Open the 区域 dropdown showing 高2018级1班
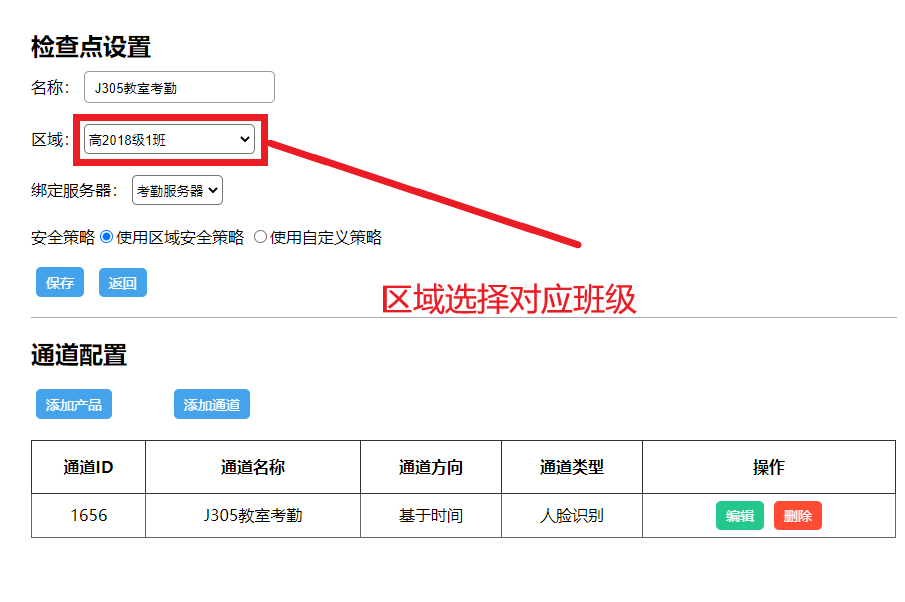905x602 pixels. [169, 140]
